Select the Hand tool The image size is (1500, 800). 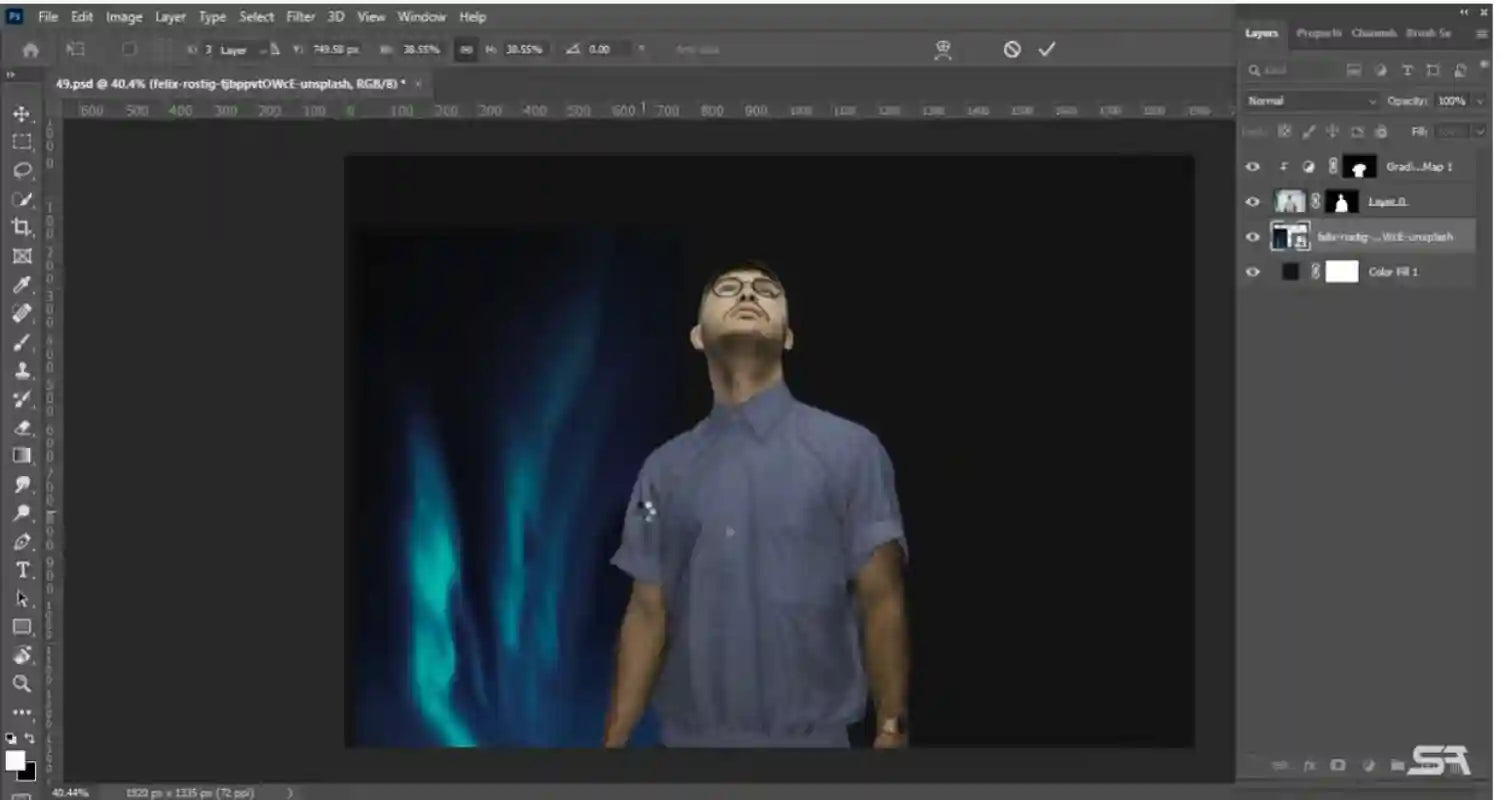21,656
